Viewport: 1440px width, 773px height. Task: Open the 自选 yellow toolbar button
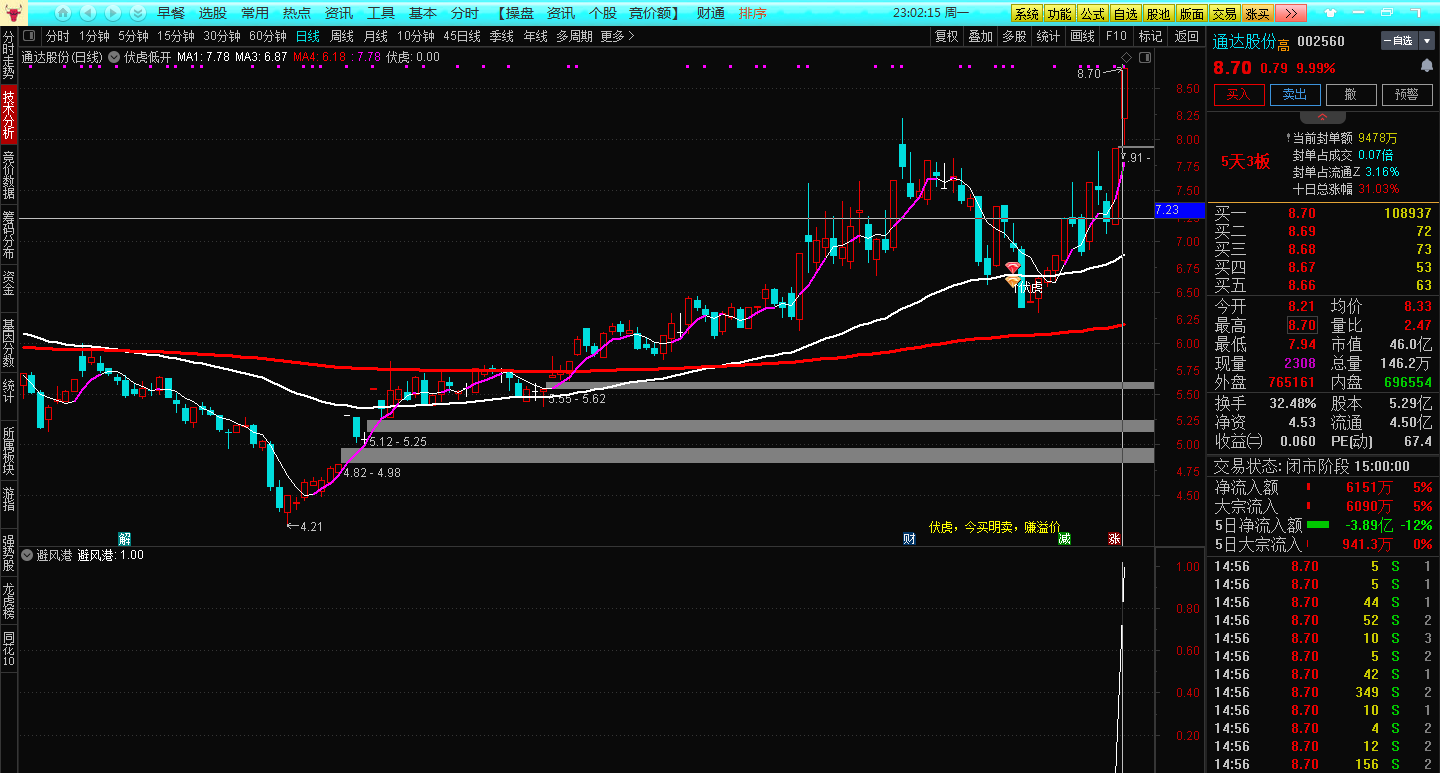pyautogui.click(x=1126, y=13)
